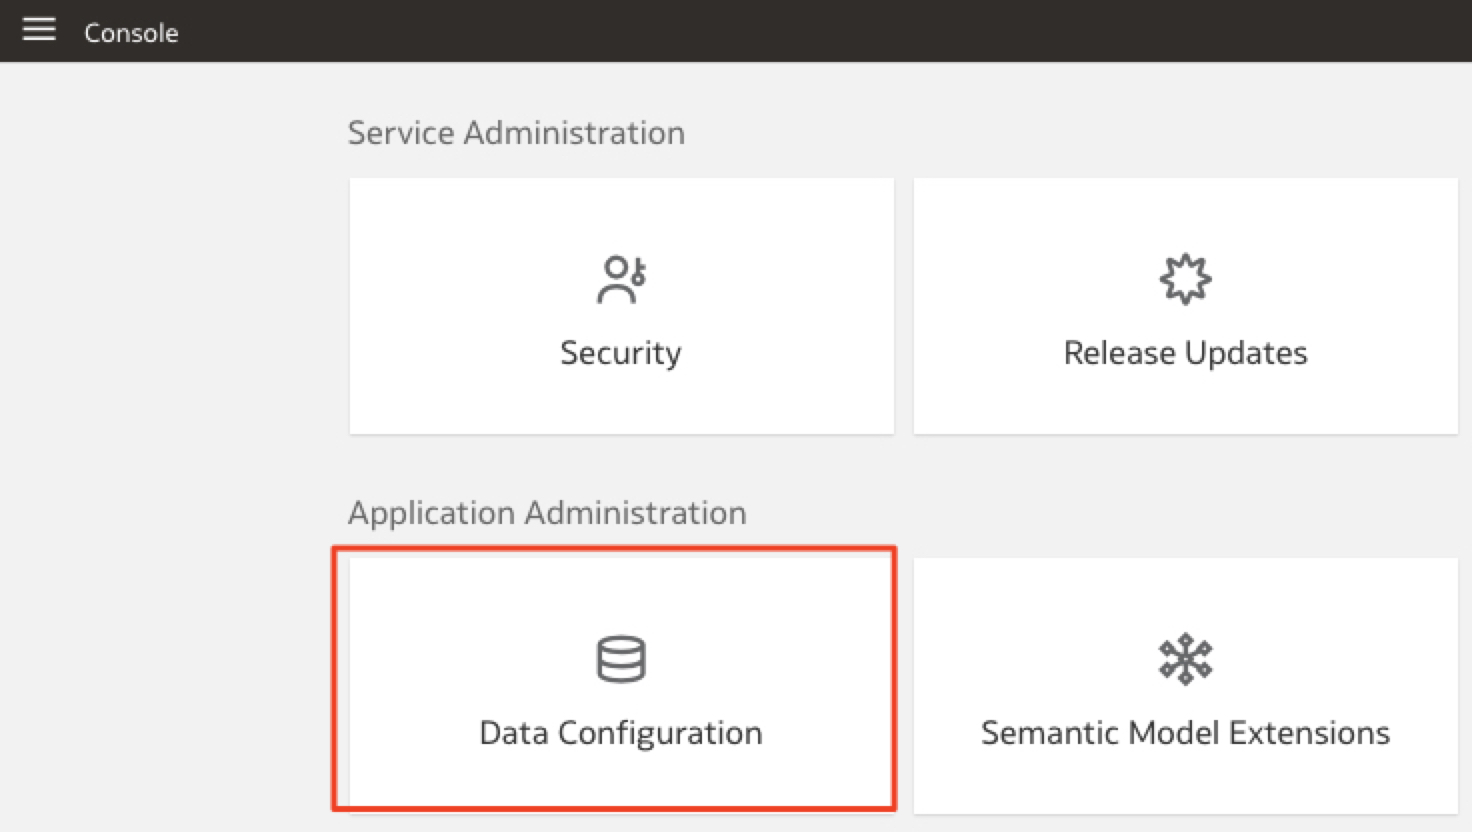This screenshot has height=832, width=1472.
Task: Click the Data Configuration text label
Action: tap(621, 733)
